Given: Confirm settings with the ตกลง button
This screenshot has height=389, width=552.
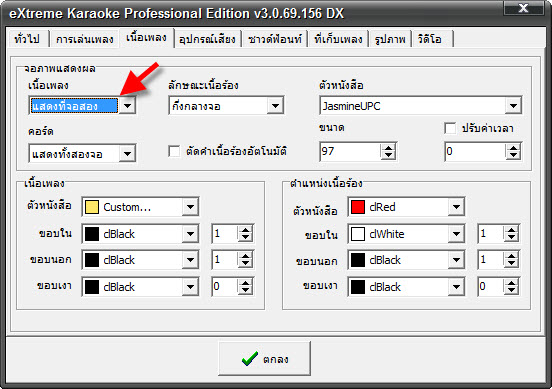Looking at the screenshot, I should [x=264, y=358].
